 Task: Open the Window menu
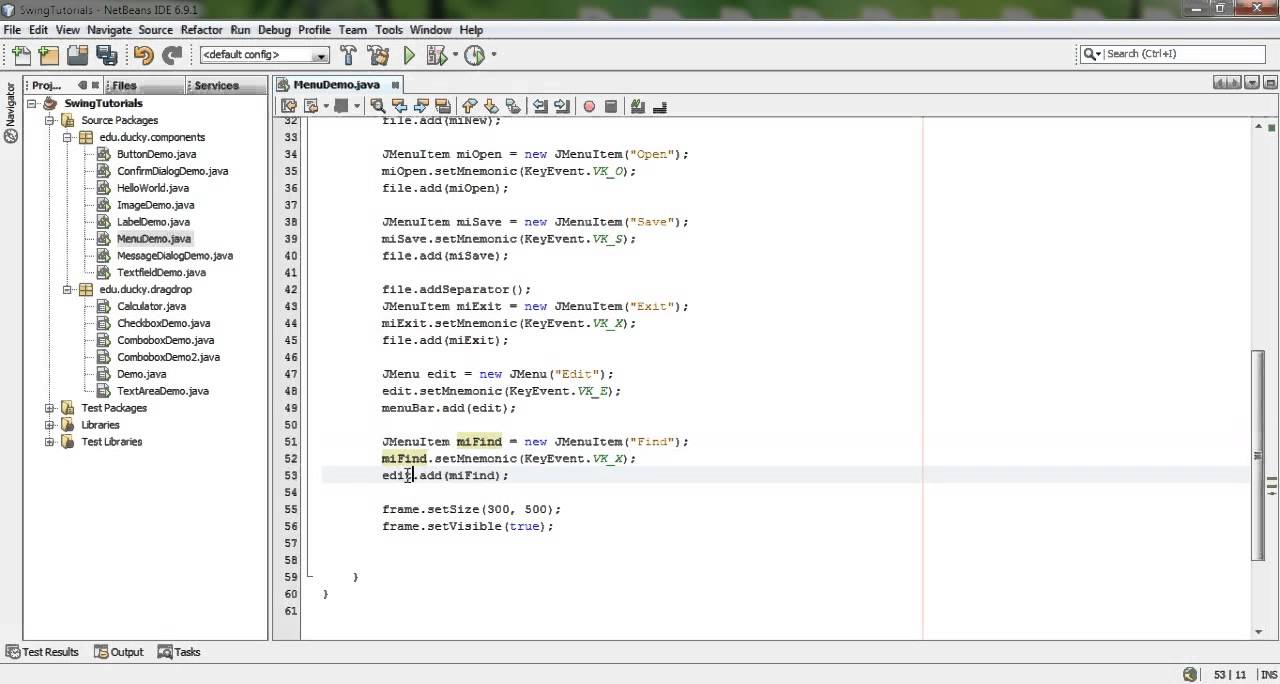coord(430,30)
